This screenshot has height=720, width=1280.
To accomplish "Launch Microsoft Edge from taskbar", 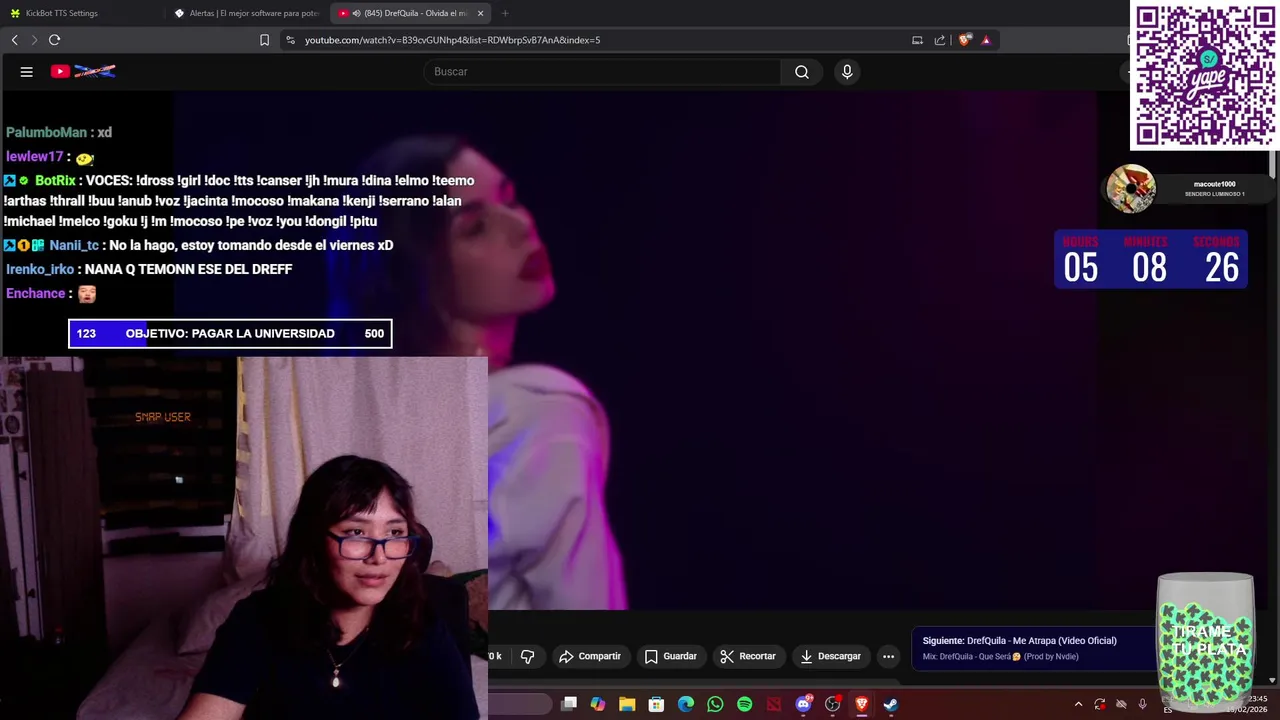I will pos(686,704).
